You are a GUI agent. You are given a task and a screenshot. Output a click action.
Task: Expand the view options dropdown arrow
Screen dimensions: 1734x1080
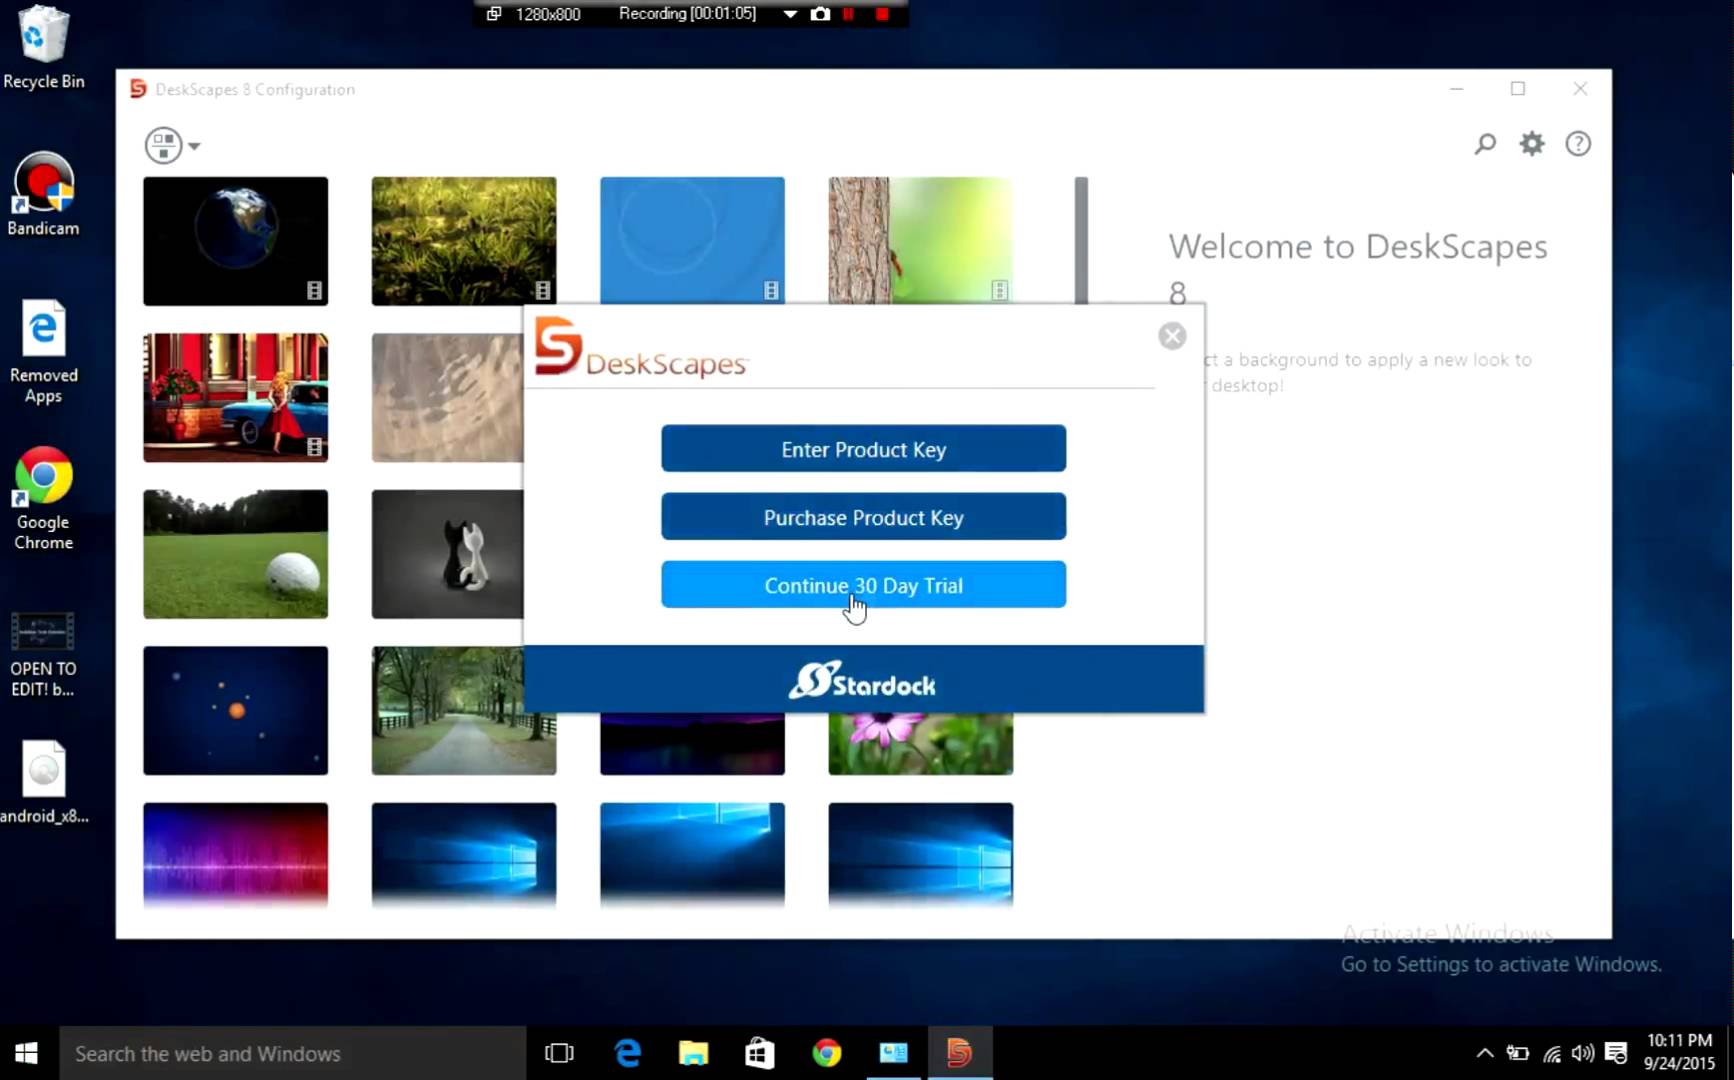[x=194, y=146]
